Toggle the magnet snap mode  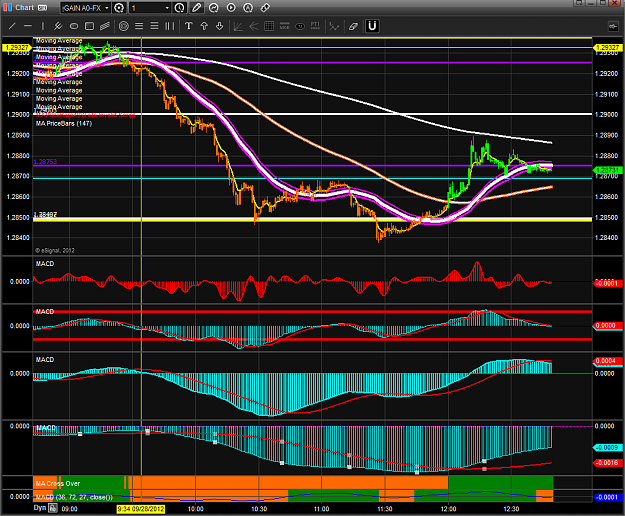tap(372, 26)
